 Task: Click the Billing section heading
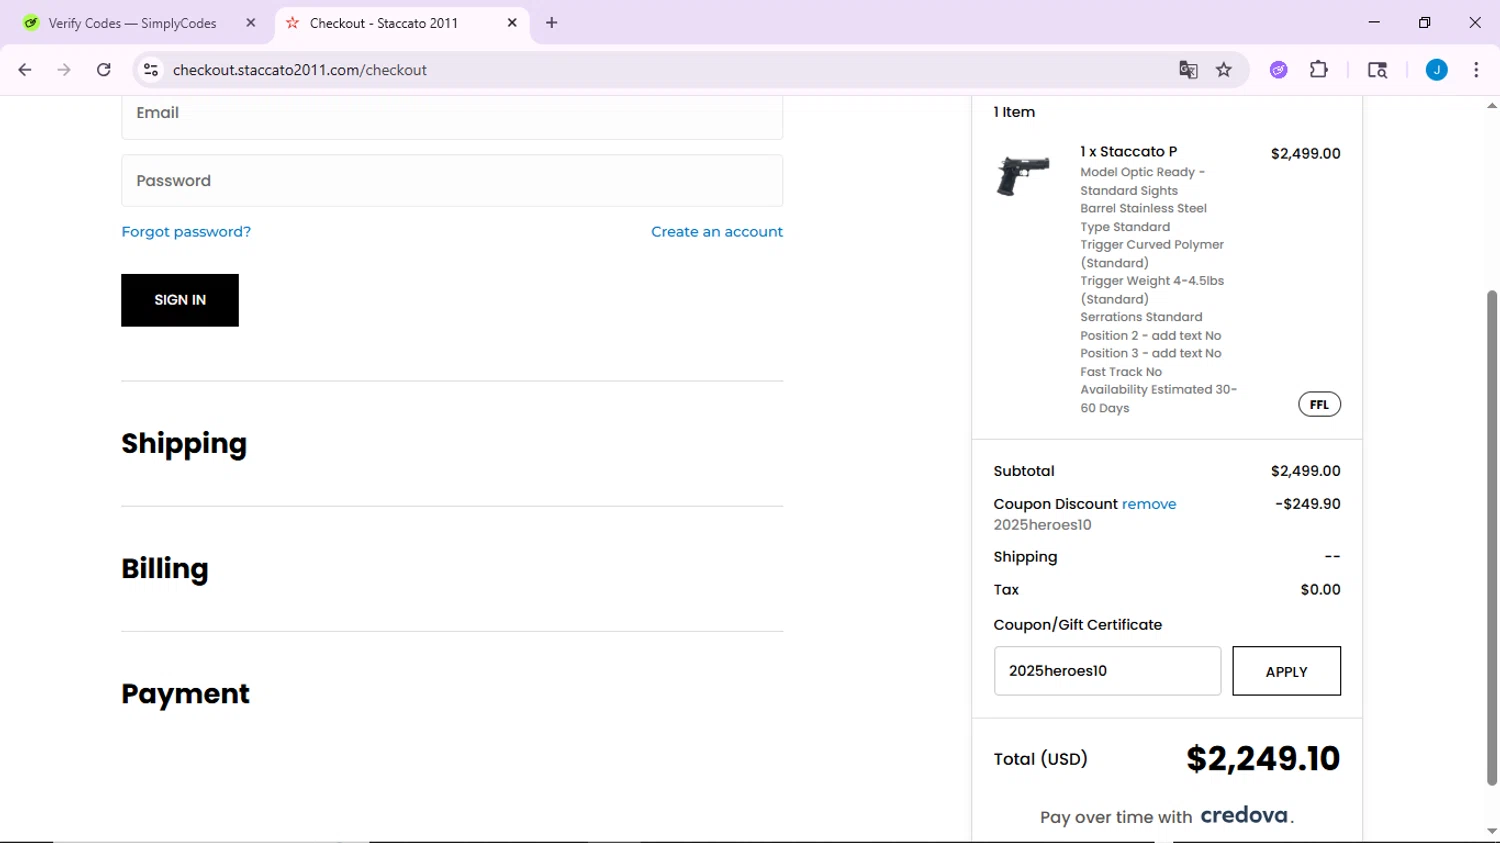(165, 569)
